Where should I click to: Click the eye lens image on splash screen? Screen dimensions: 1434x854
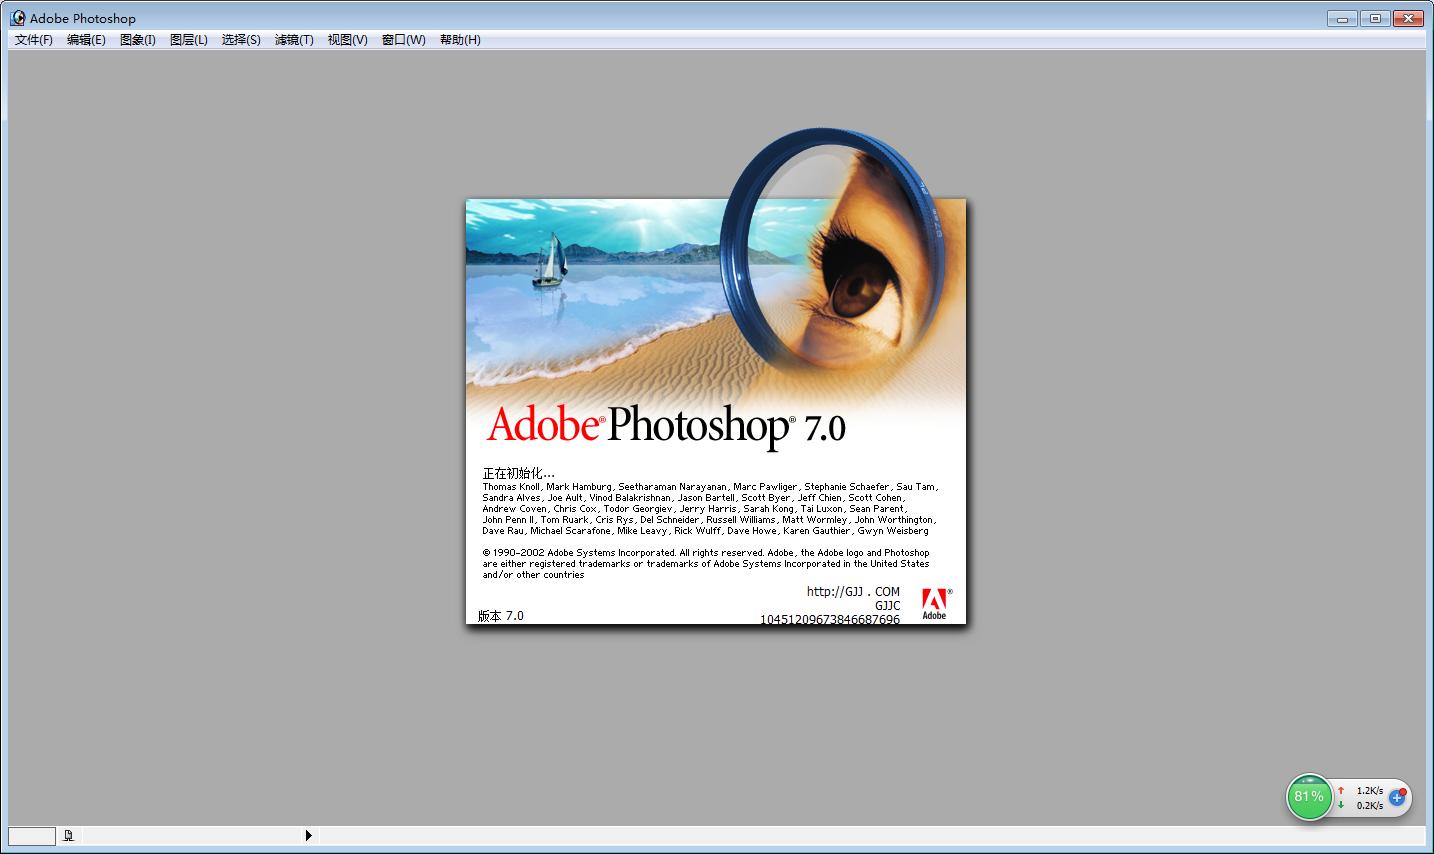(835, 250)
